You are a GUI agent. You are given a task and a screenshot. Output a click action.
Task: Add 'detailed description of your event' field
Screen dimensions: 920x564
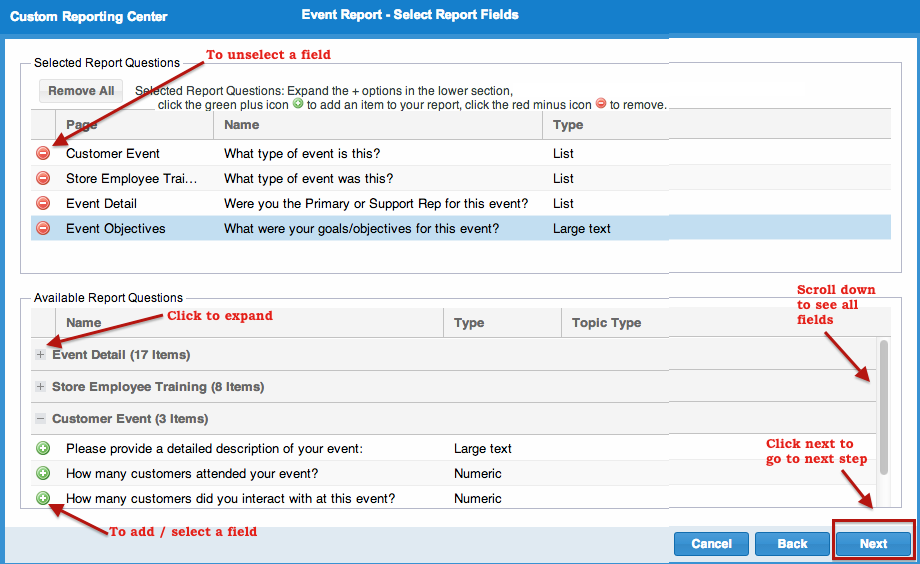pyautogui.click(x=43, y=448)
